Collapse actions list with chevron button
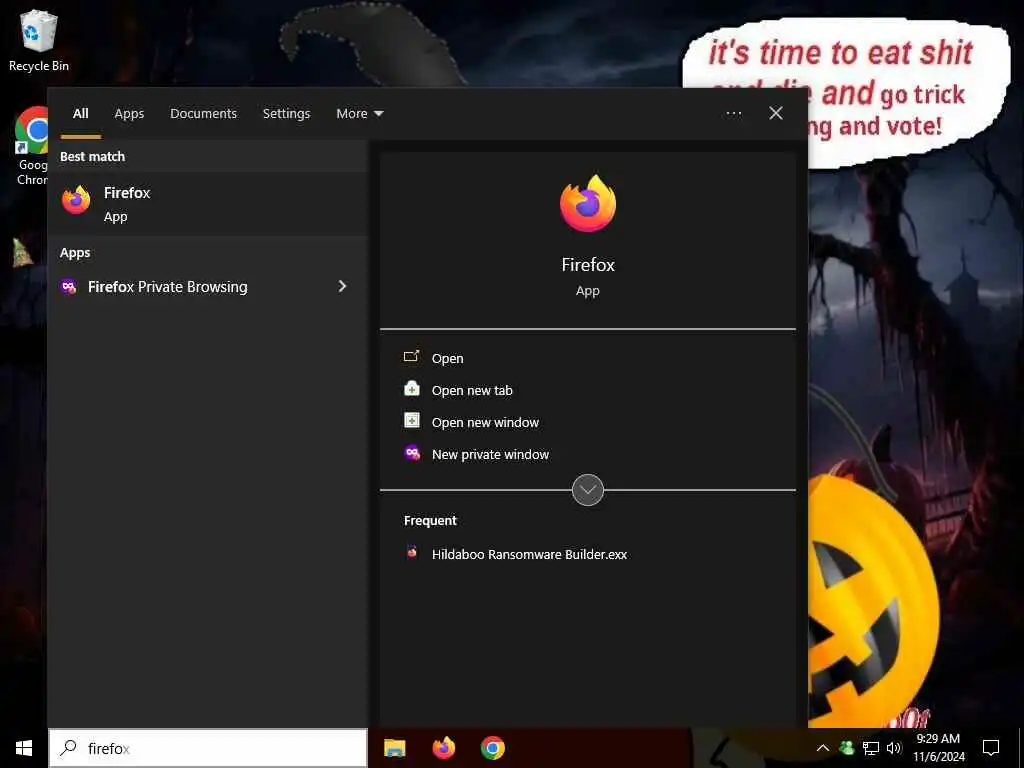 tap(588, 490)
